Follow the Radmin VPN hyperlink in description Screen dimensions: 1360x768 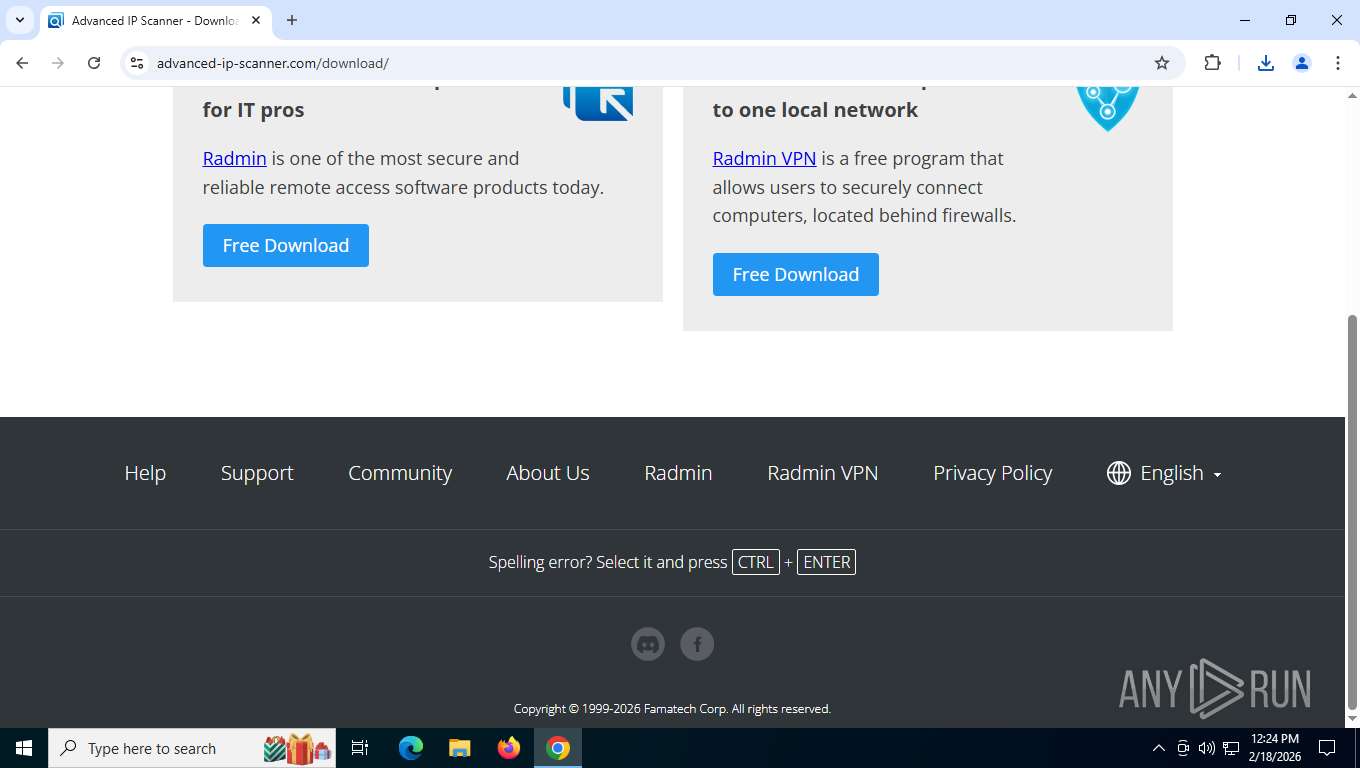[x=765, y=158]
